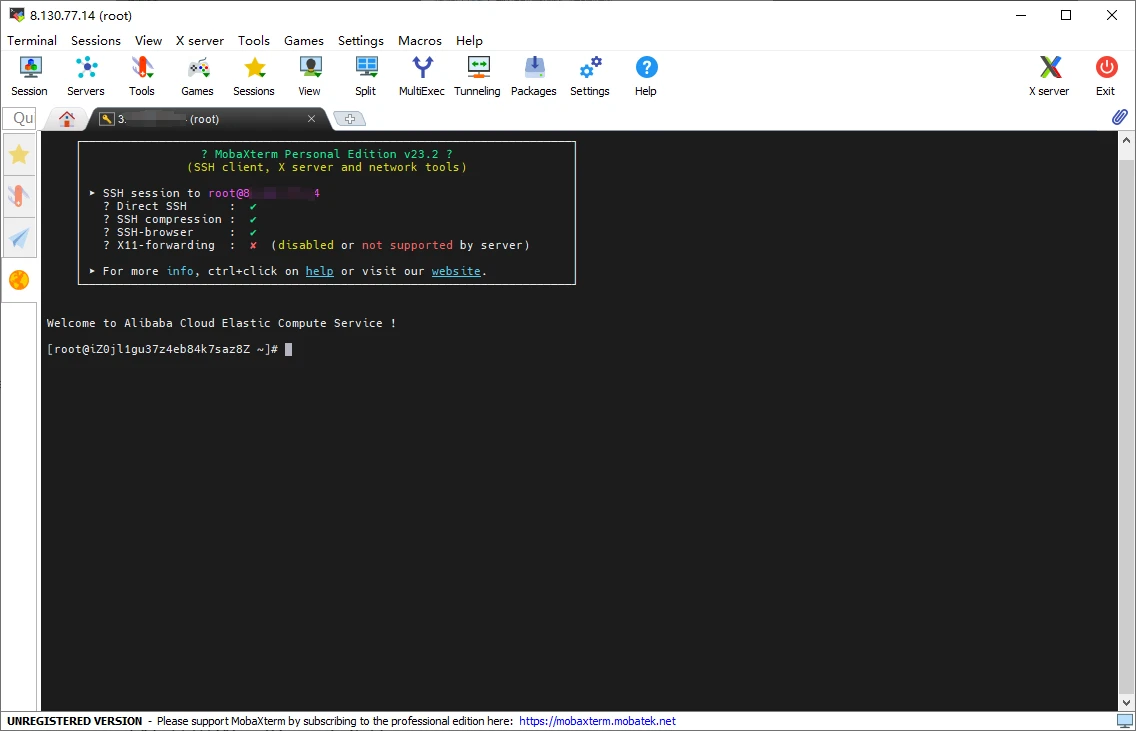This screenshot has width=1136, height=731.
Task: Open the View menu
Action: pyautogui.click(x=149, y=41)
